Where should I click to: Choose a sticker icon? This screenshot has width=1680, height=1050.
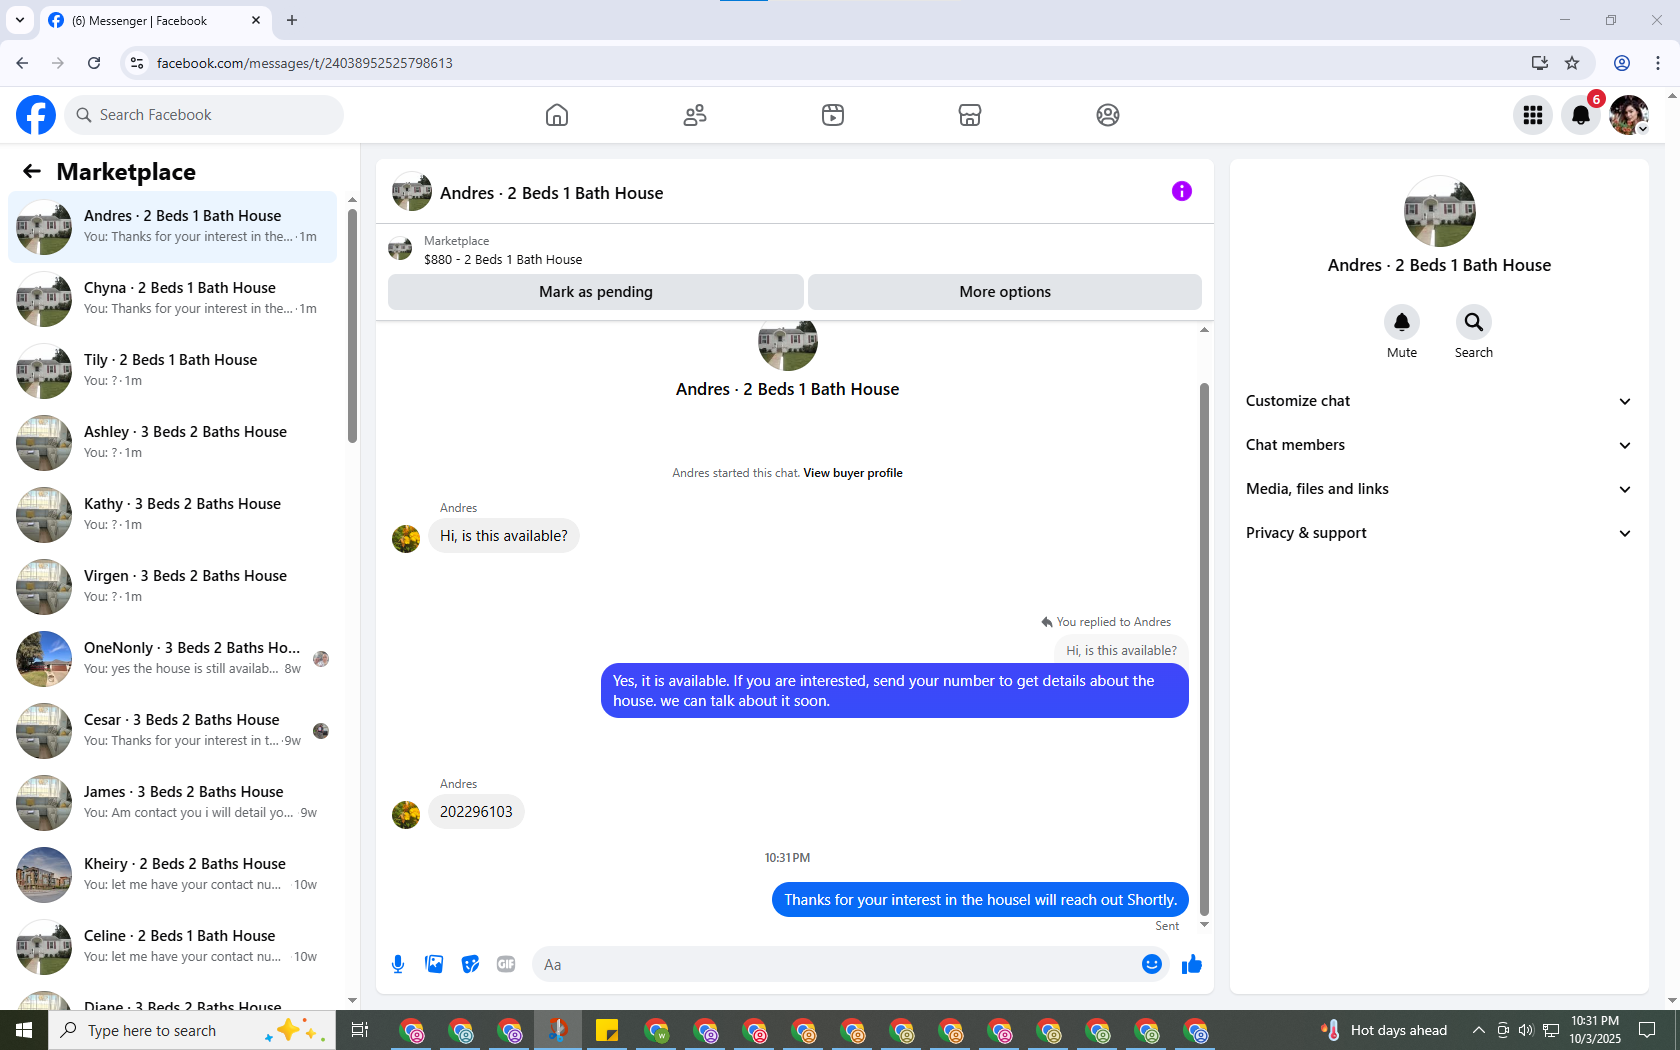pos(470,964)
